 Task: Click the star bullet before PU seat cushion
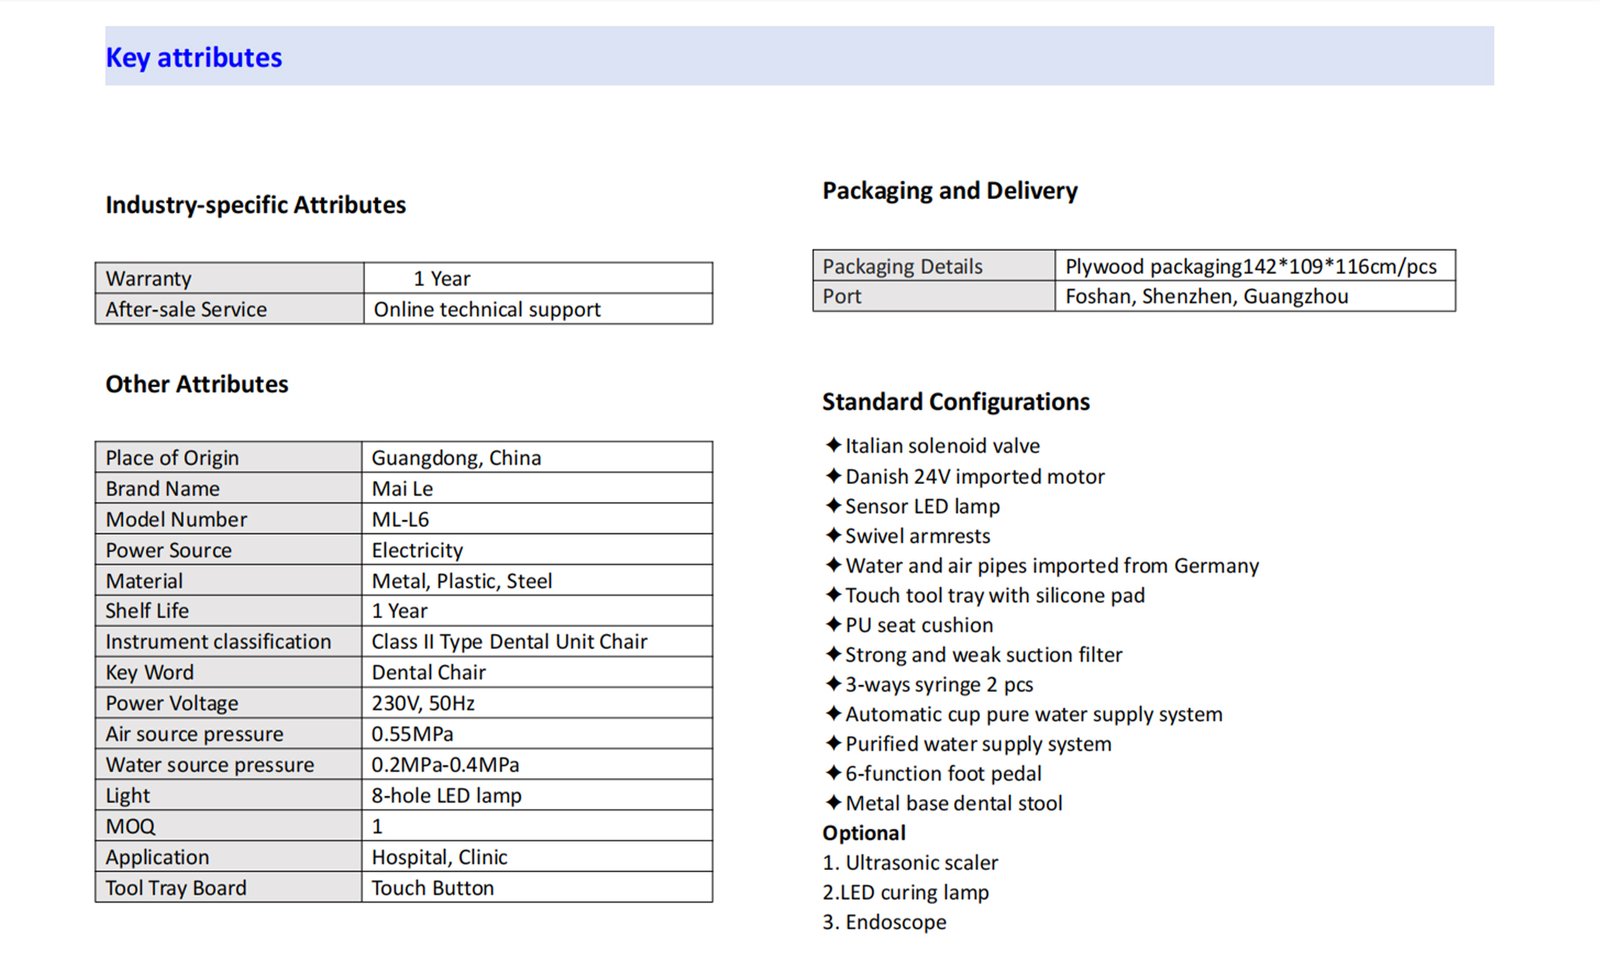click(x=833, y=624)
